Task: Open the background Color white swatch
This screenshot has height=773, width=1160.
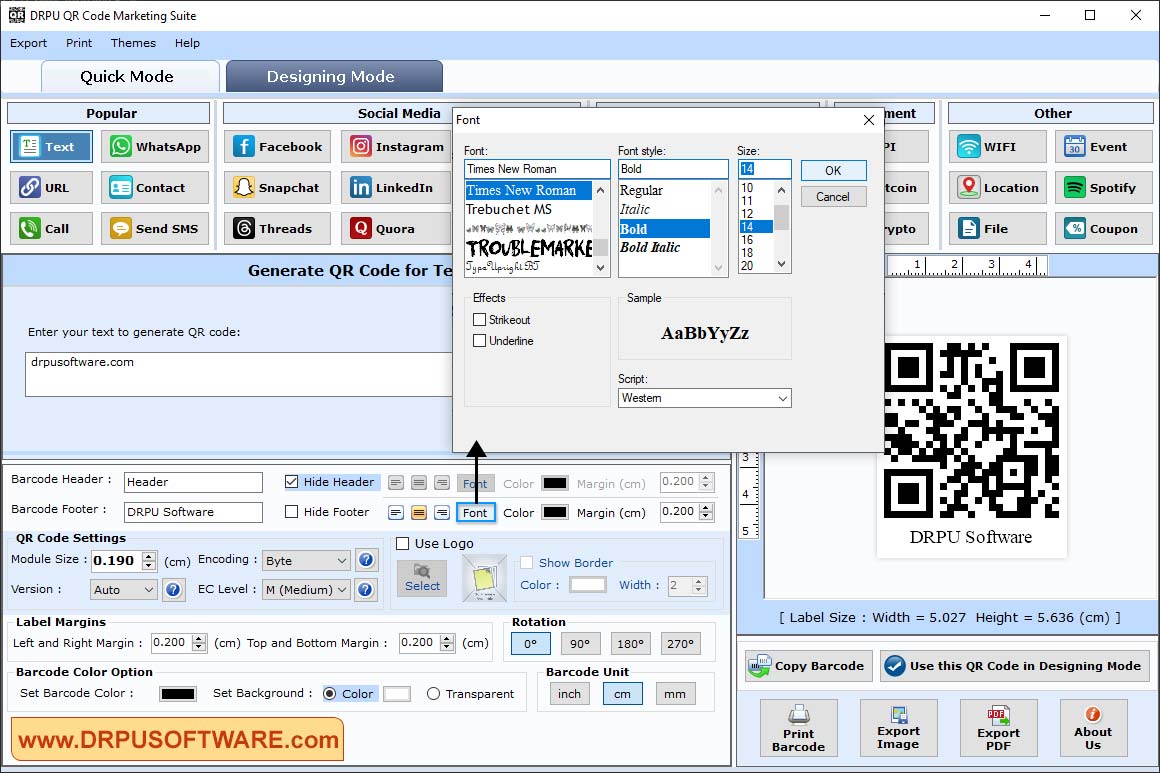Action: point(397,694)
